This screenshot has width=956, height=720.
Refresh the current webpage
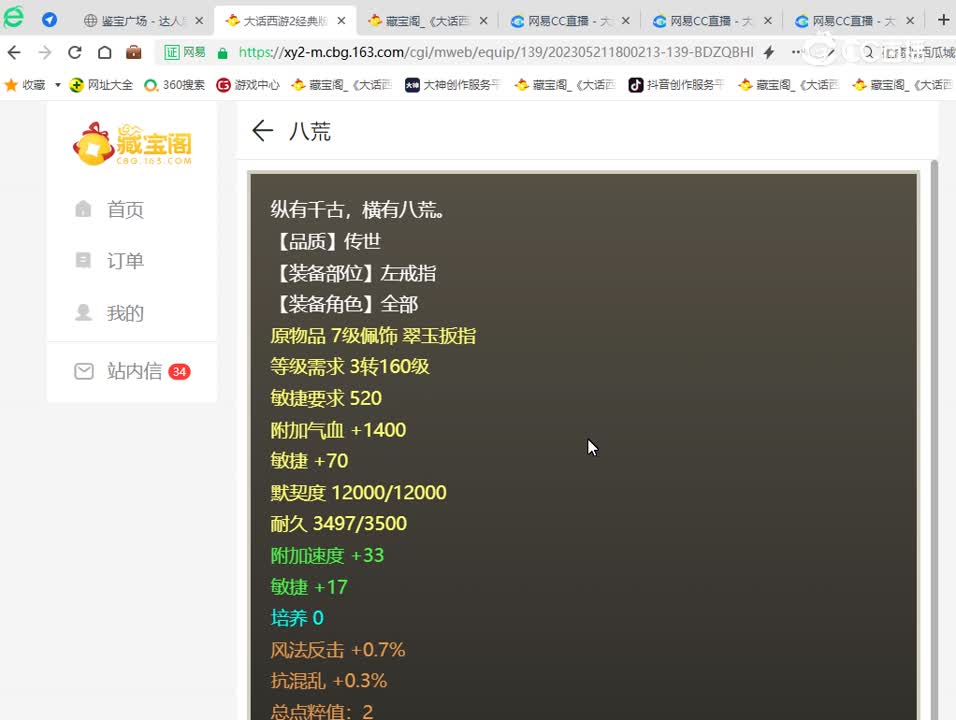[76, 52]
